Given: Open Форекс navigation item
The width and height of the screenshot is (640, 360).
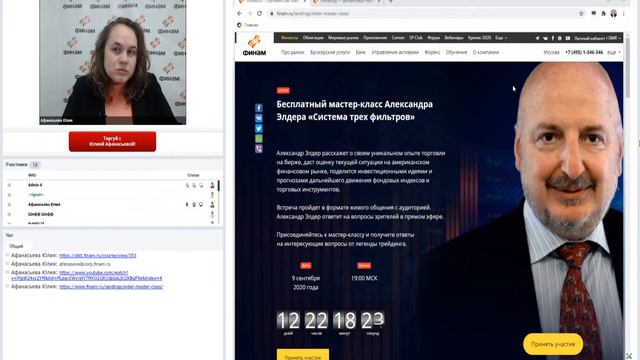Looking at the screenshot, I should pyautogui.click(x=432, y=52).
